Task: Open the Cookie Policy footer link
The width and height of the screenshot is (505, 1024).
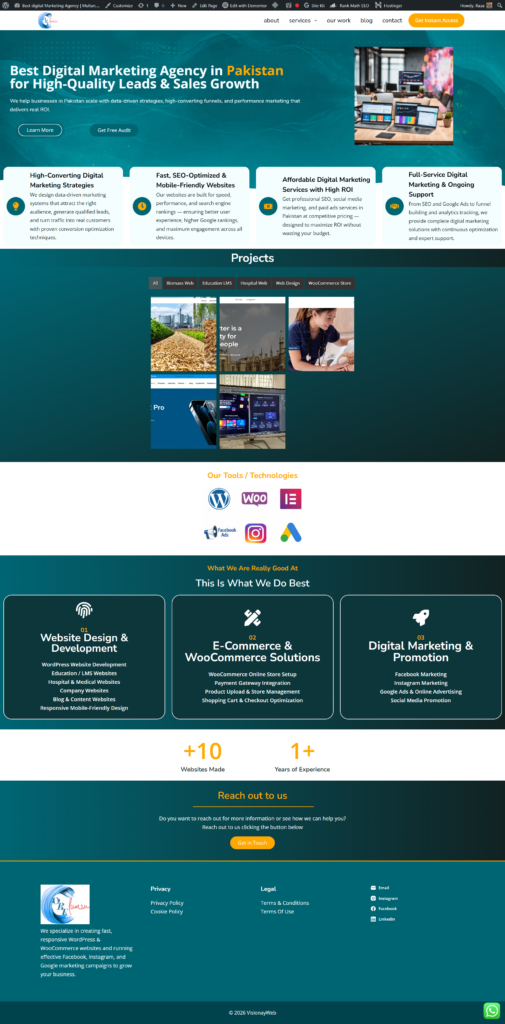Action: [167, 912]
